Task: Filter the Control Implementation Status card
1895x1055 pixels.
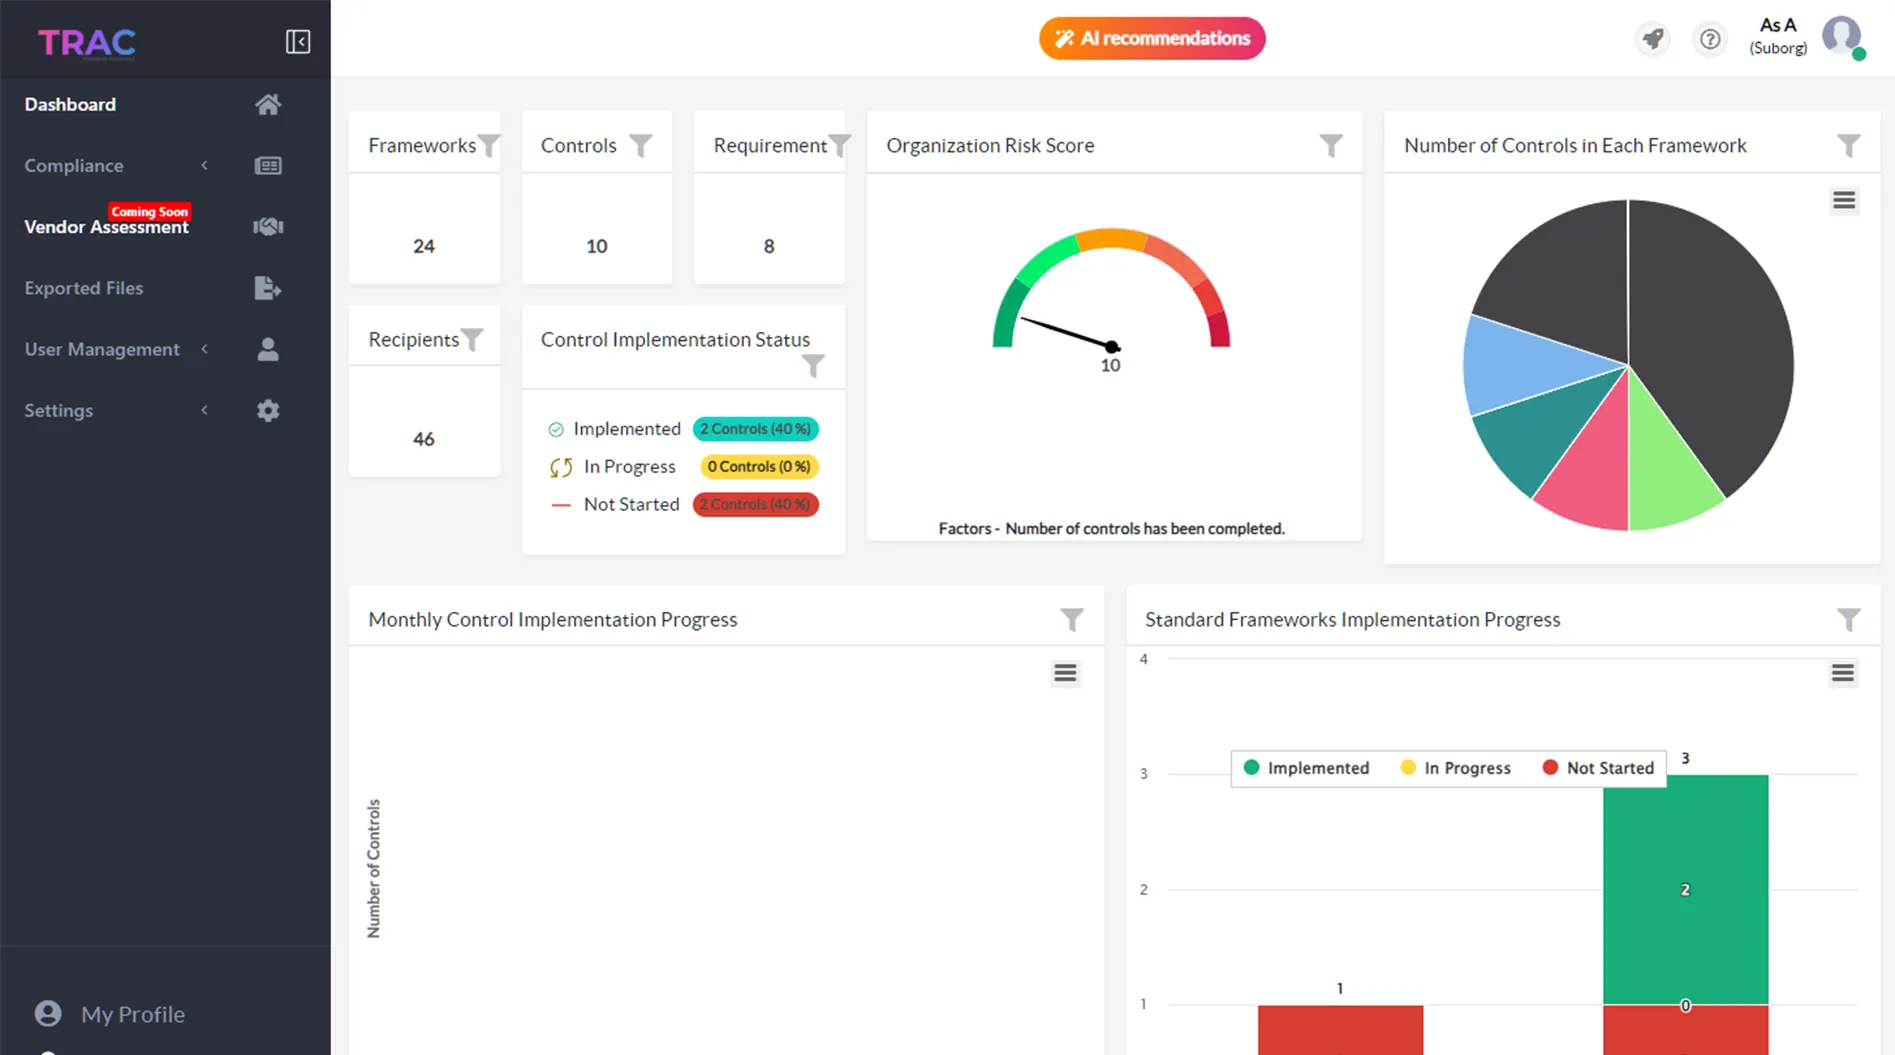Action: pos(814,366)
